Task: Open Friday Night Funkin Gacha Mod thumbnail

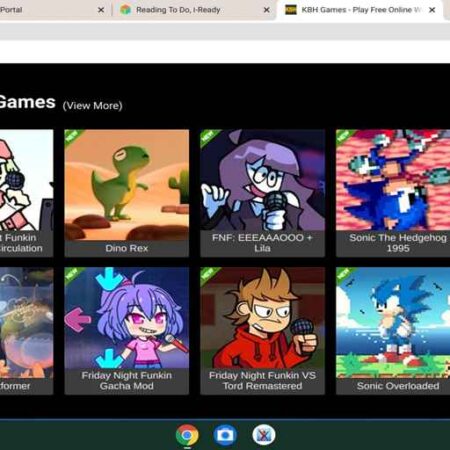Action: (x=127, y=318)
